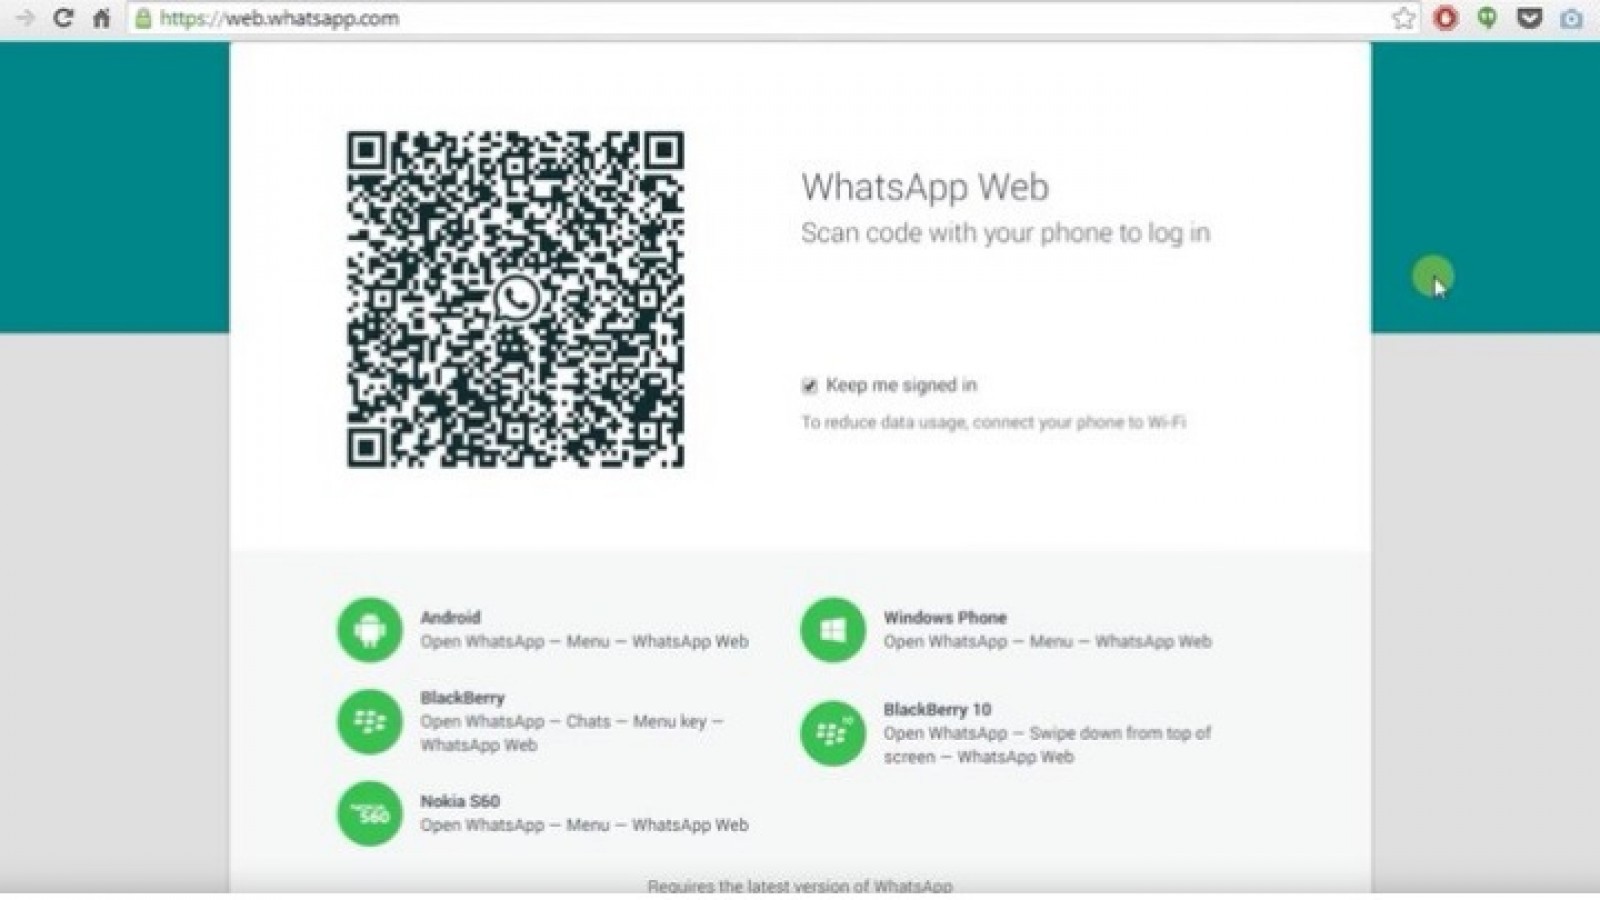Click the browser home icon
This screenshot has height=900, width=1600.
[100, 18]
